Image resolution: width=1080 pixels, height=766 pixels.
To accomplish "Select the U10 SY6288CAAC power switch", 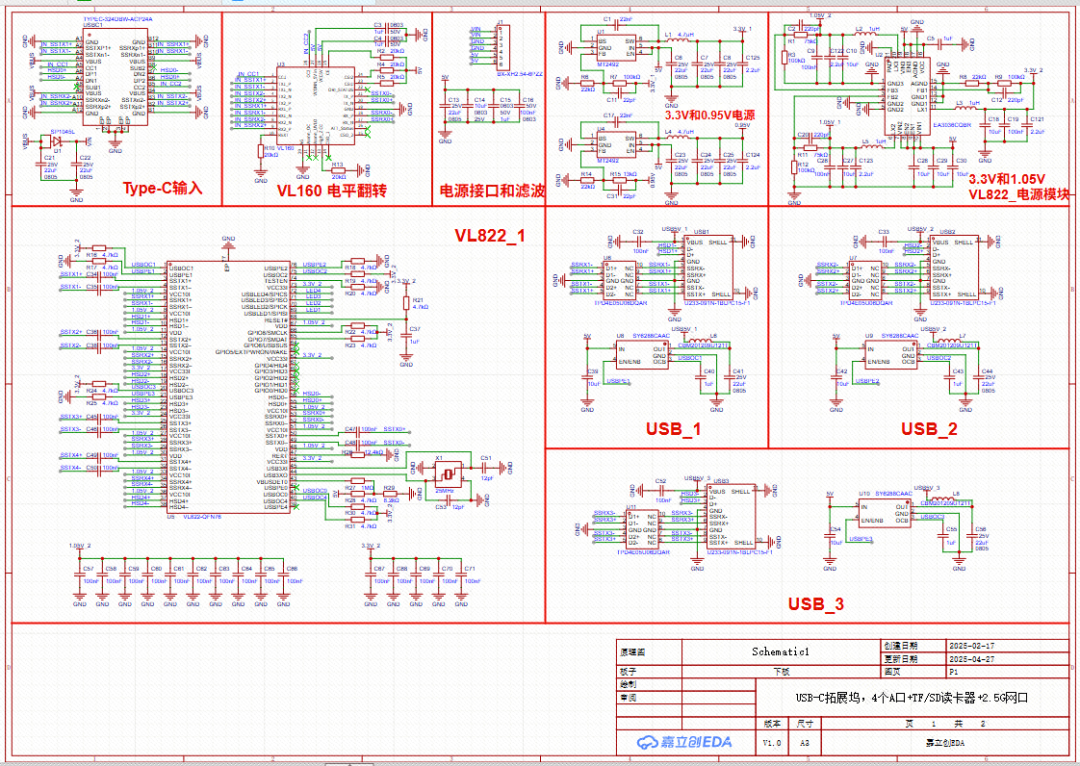I will click(884, 513).
